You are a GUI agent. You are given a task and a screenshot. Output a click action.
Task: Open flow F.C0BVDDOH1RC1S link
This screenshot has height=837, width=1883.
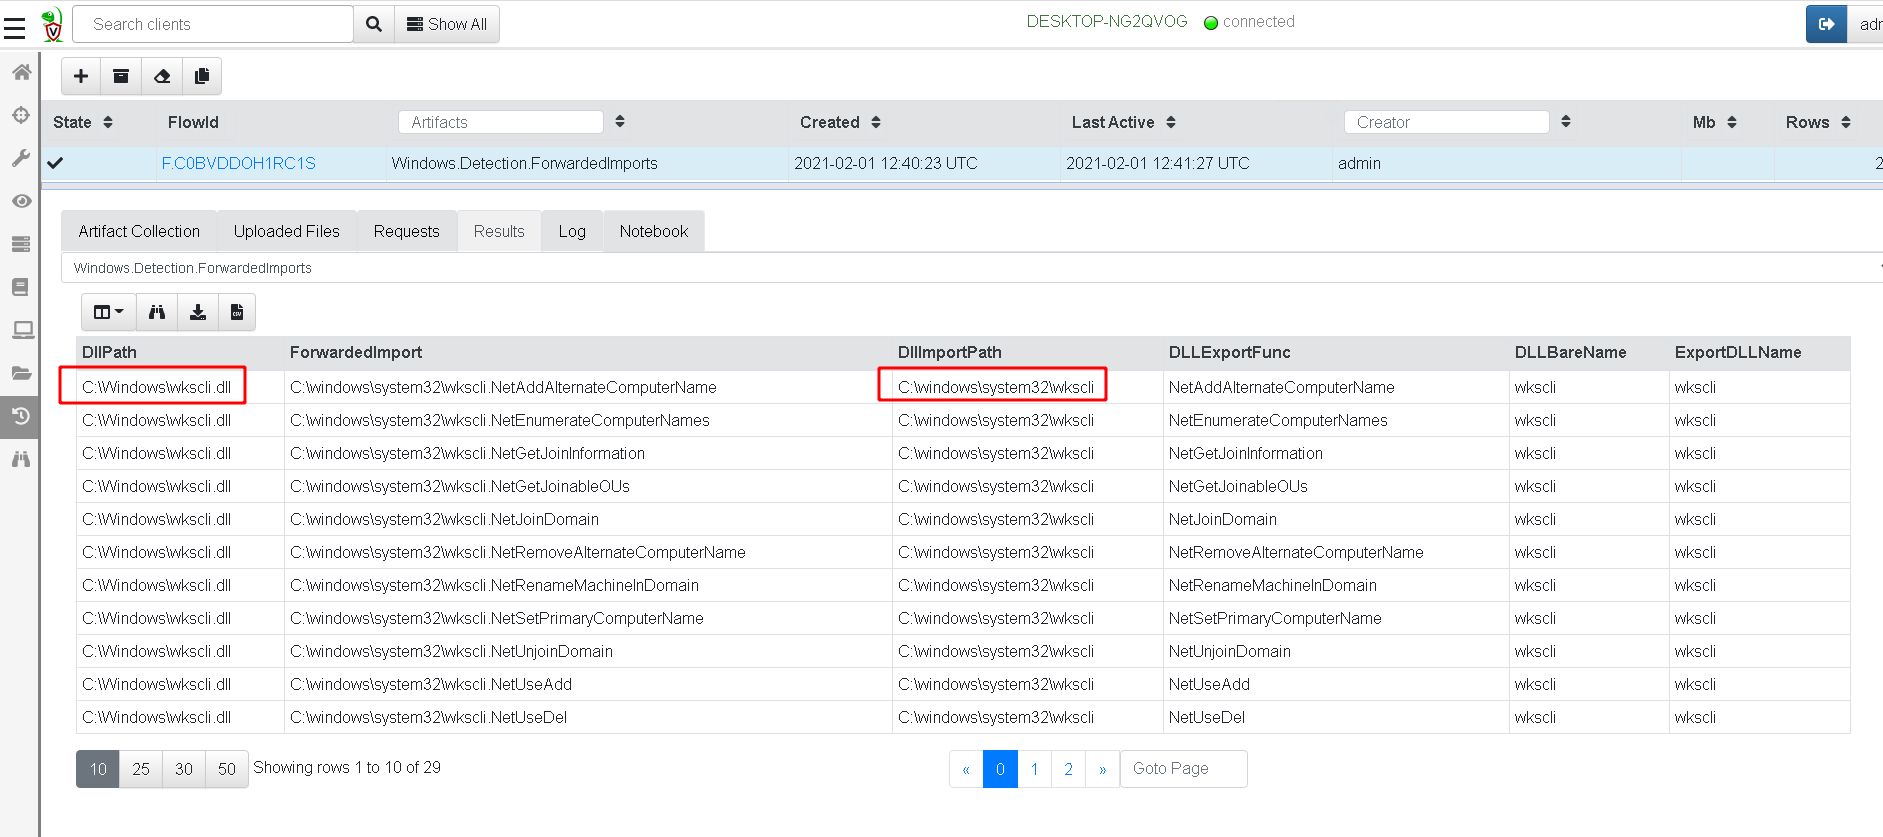pyautogui.click(x=239, y=163)
